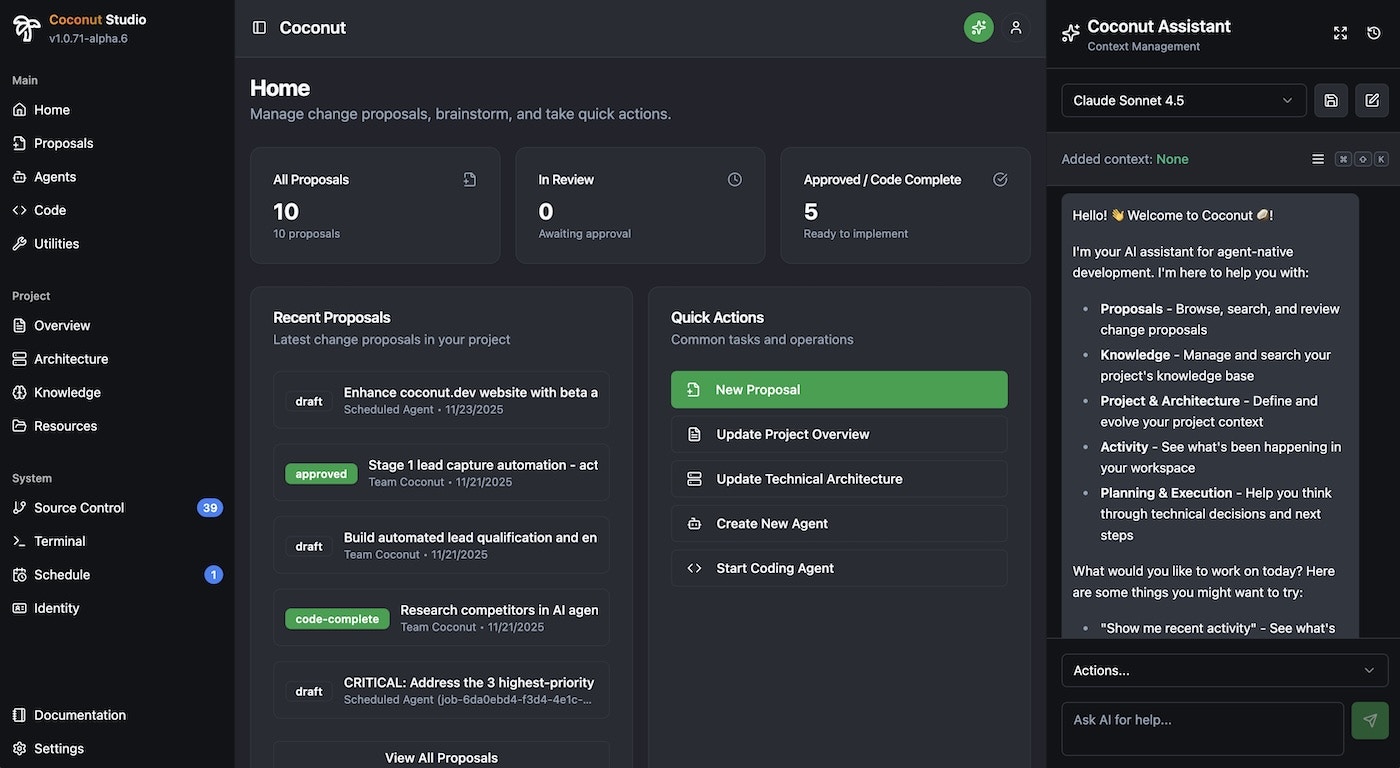This screenshot has width=1400, height=768.
Task: Open the added context list menu icon
Action: pos(1318,159)
